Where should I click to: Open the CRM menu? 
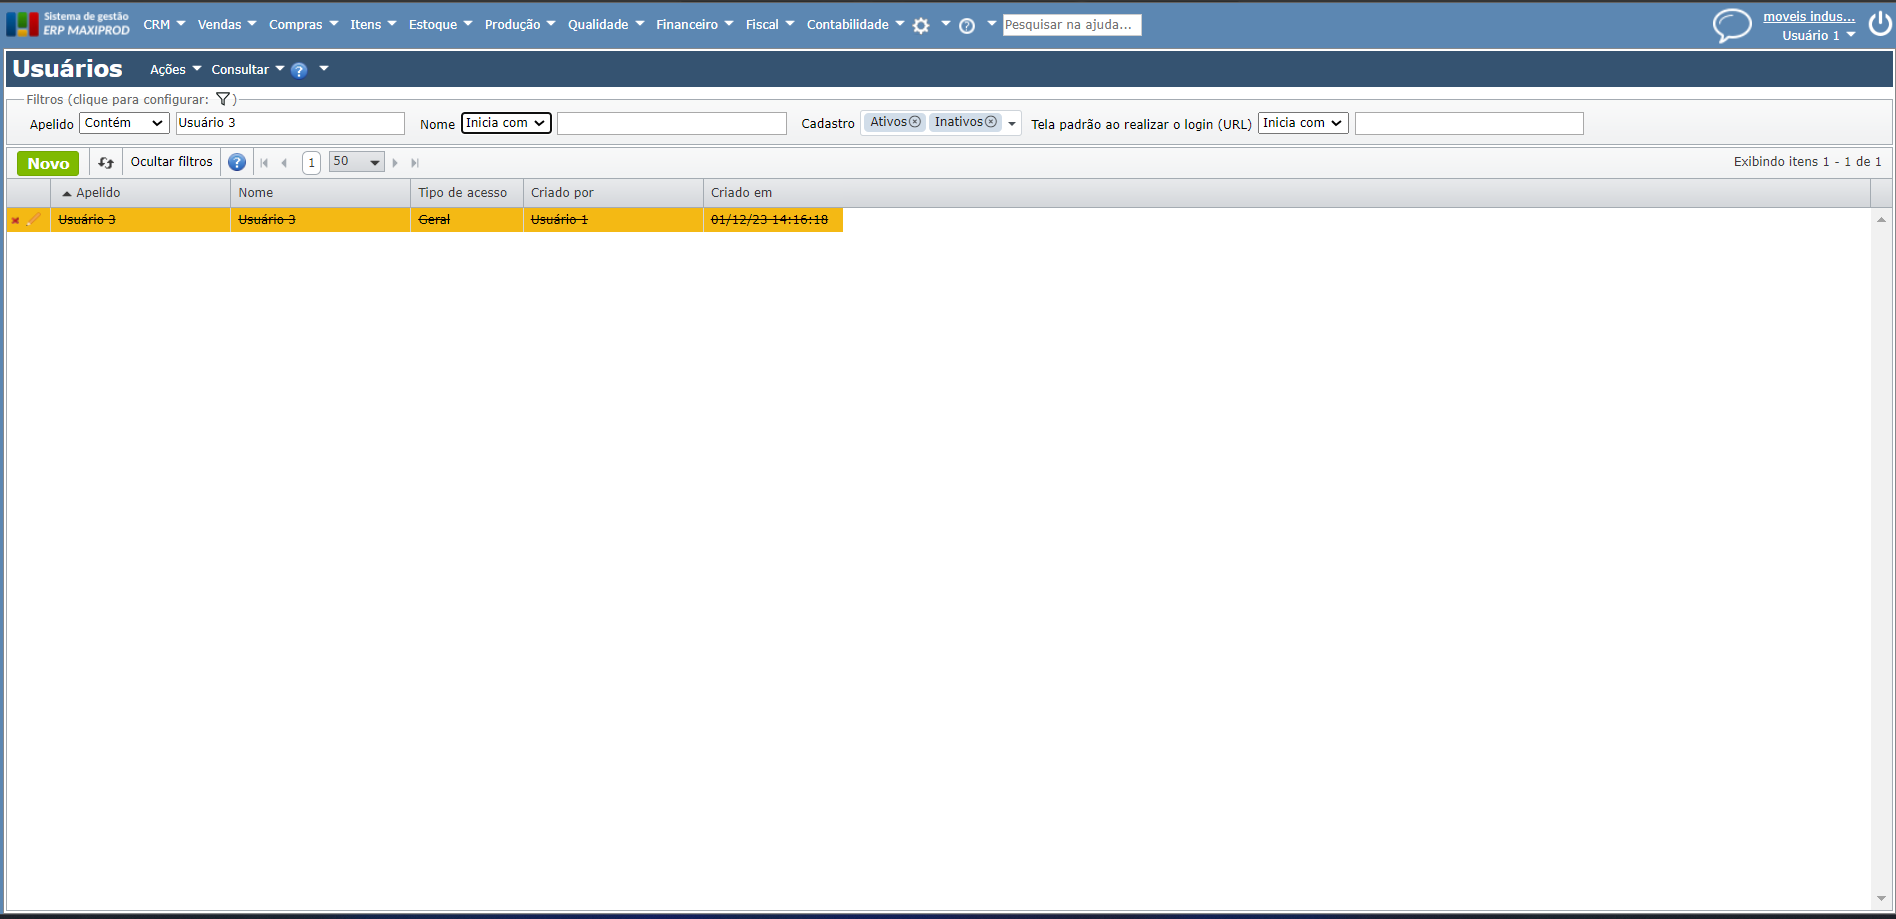tap(164, 25)
